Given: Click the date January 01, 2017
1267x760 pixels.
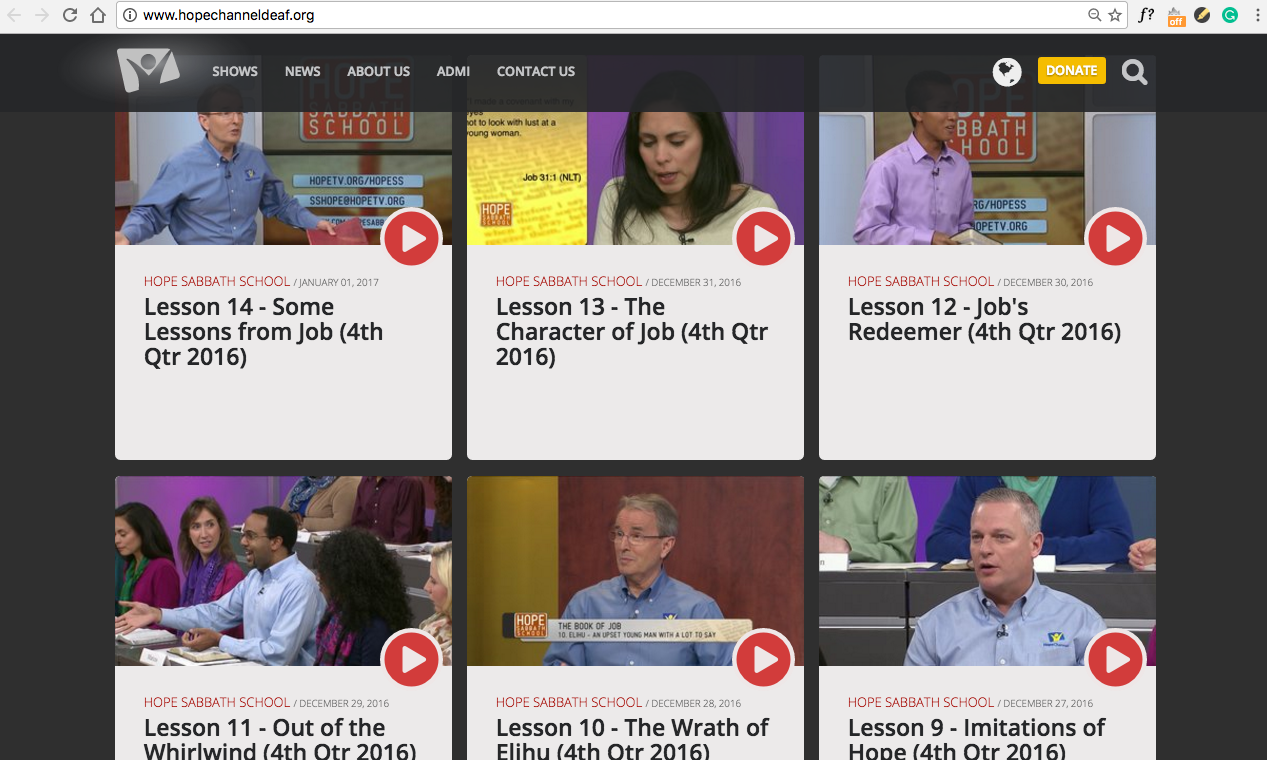Looking at the screenshot, I should [x=339, y=282].
